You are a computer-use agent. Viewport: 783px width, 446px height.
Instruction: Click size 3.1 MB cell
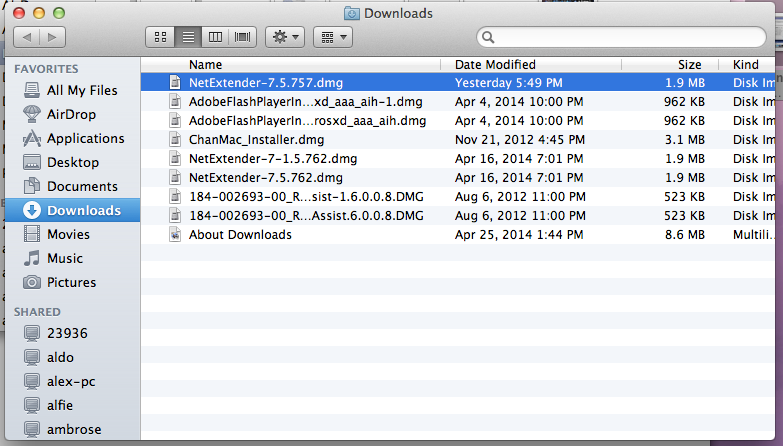[685, 140]
